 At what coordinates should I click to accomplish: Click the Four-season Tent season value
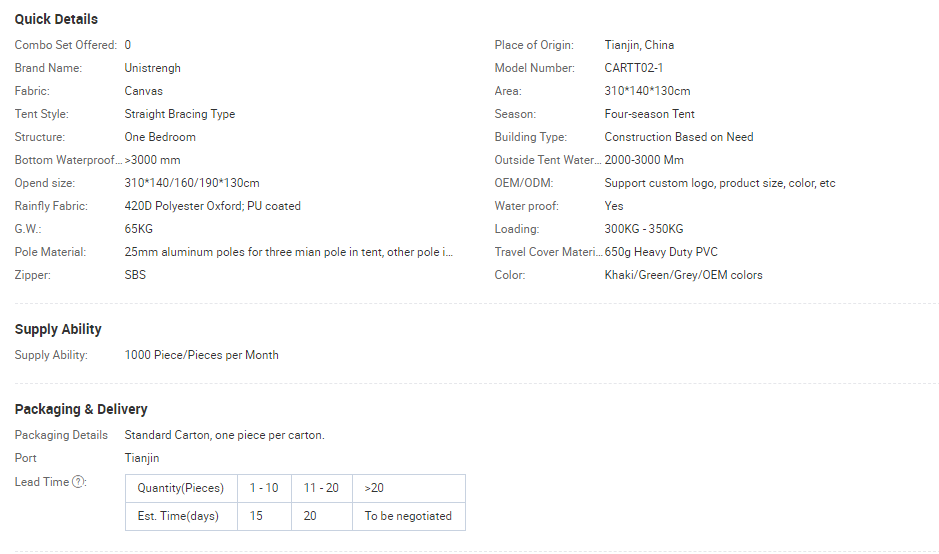pyautogui.click(x=649, y=114)
